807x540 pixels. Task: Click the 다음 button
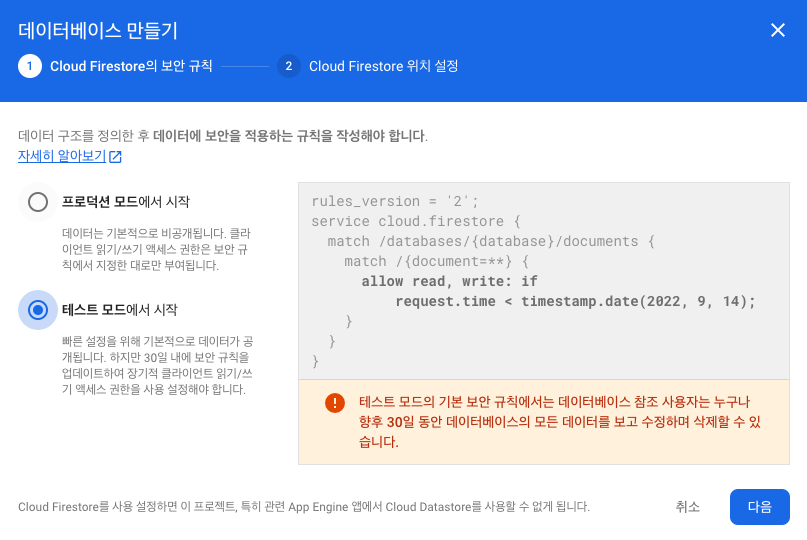pyautogui.click(x=760, y=507)
